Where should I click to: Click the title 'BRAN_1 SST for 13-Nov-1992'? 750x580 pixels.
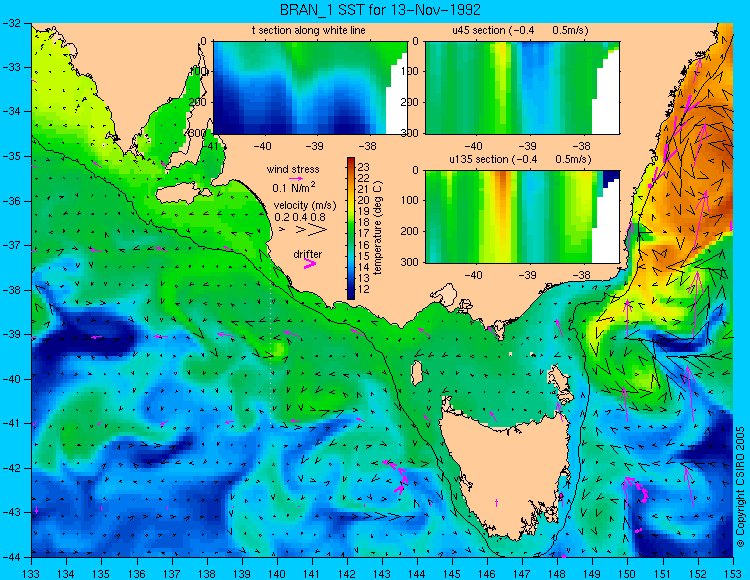tap(380, 10)
